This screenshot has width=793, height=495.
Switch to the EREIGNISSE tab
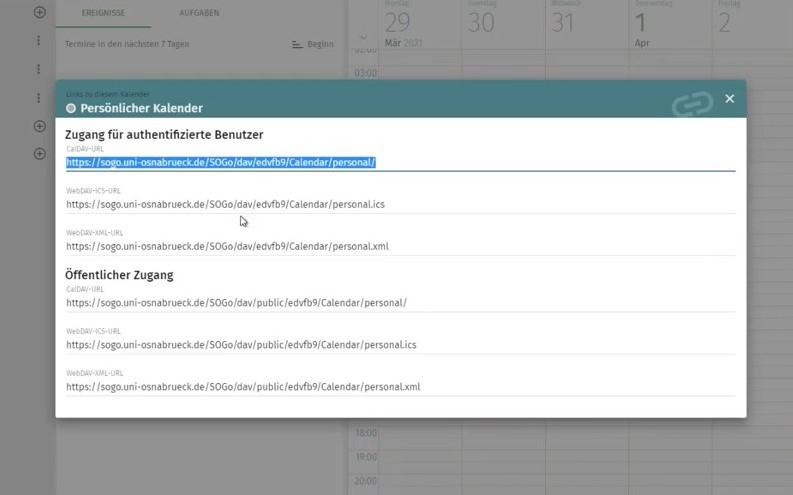pyautogui.click(x=103, y=13)
